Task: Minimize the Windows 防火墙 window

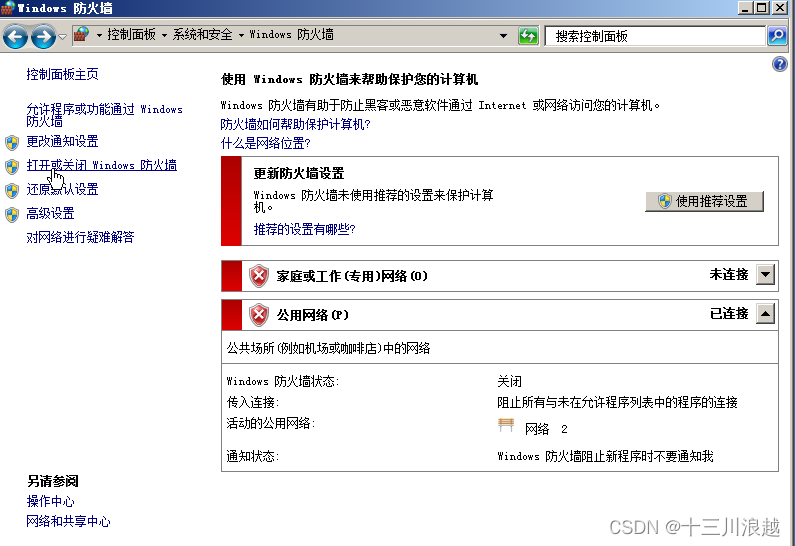Action: (745, 7)
